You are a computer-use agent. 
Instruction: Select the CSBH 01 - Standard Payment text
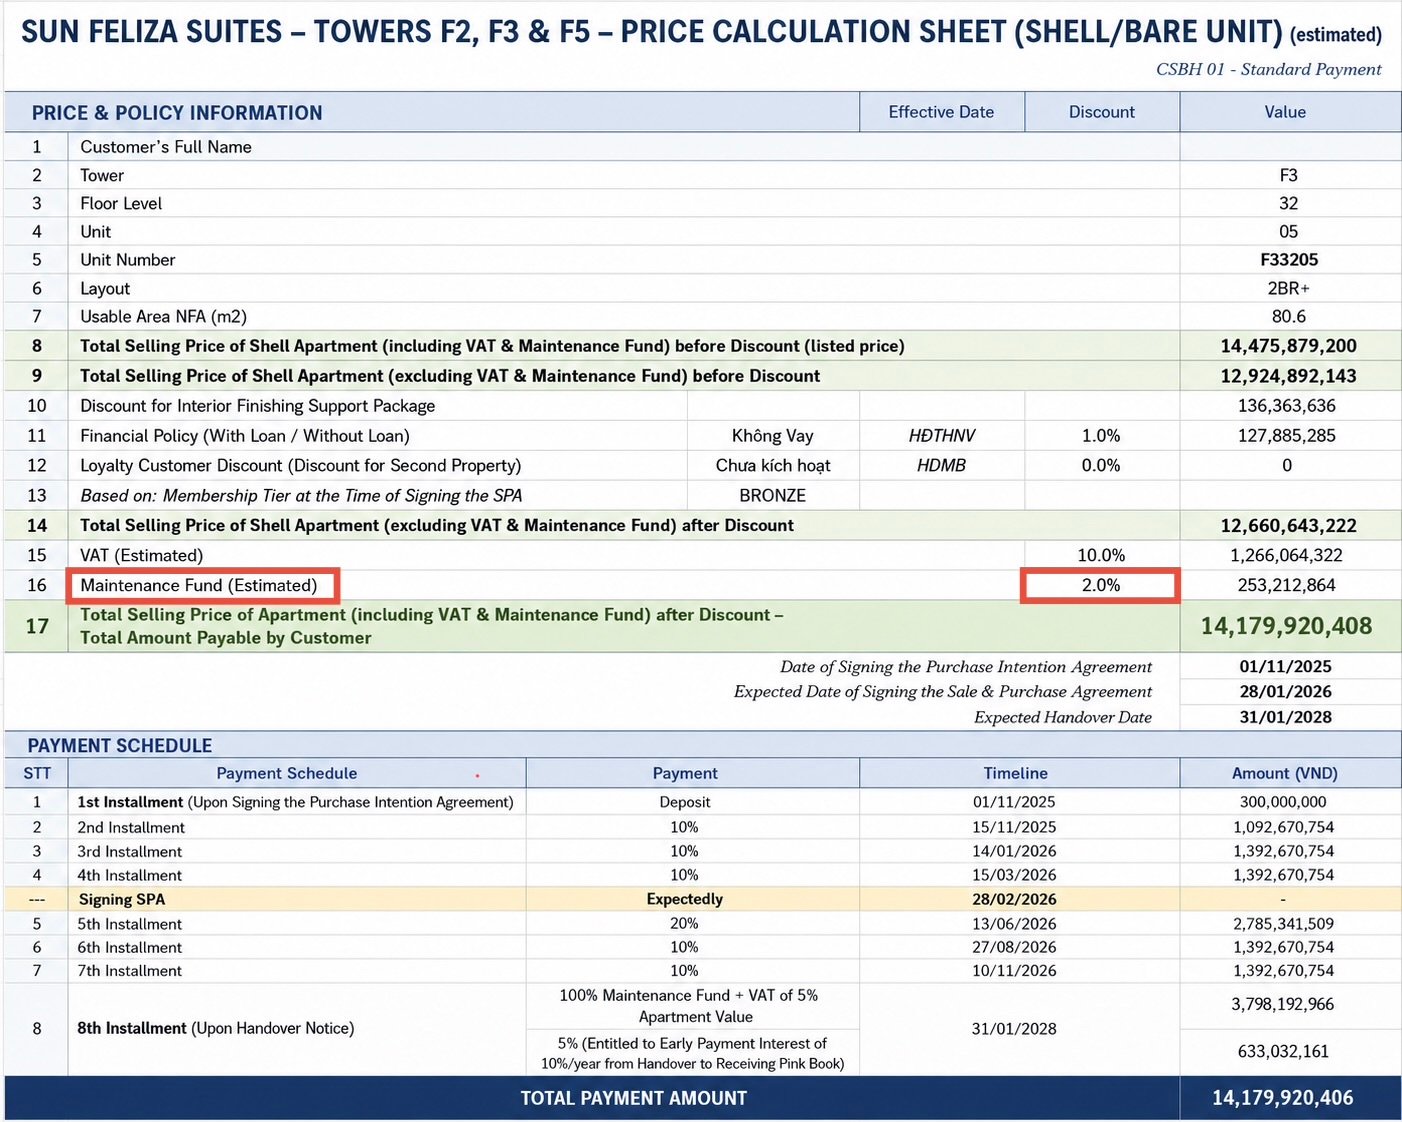click(1269, 69)
